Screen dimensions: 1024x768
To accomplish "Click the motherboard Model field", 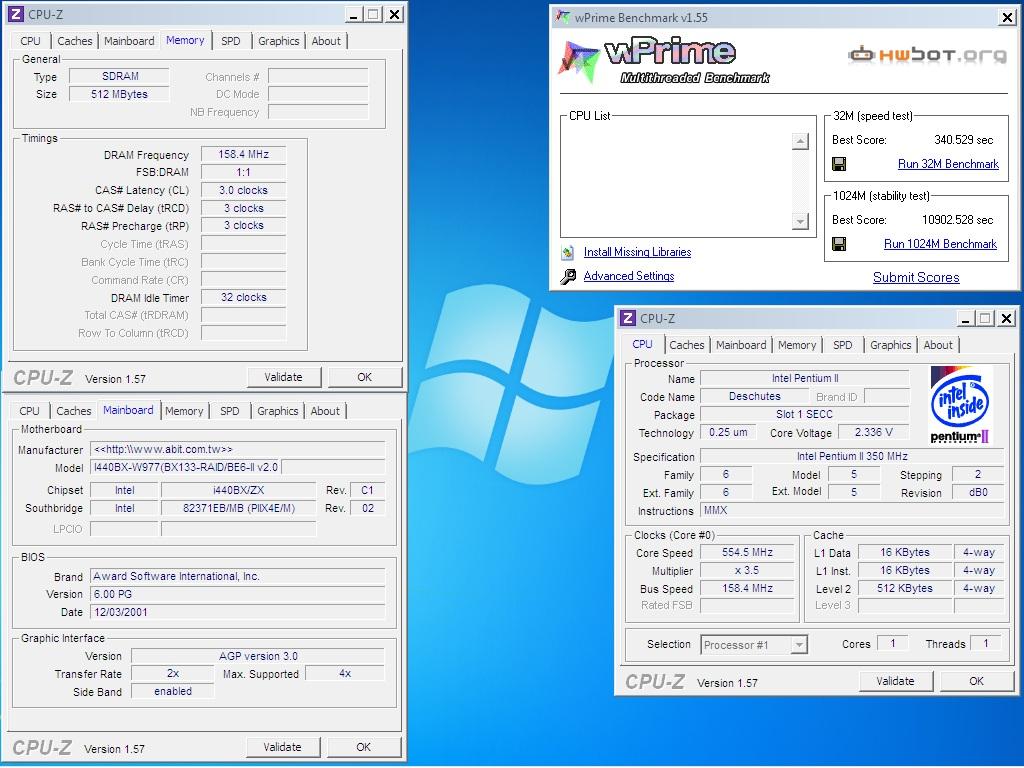I will pos(185,468).
